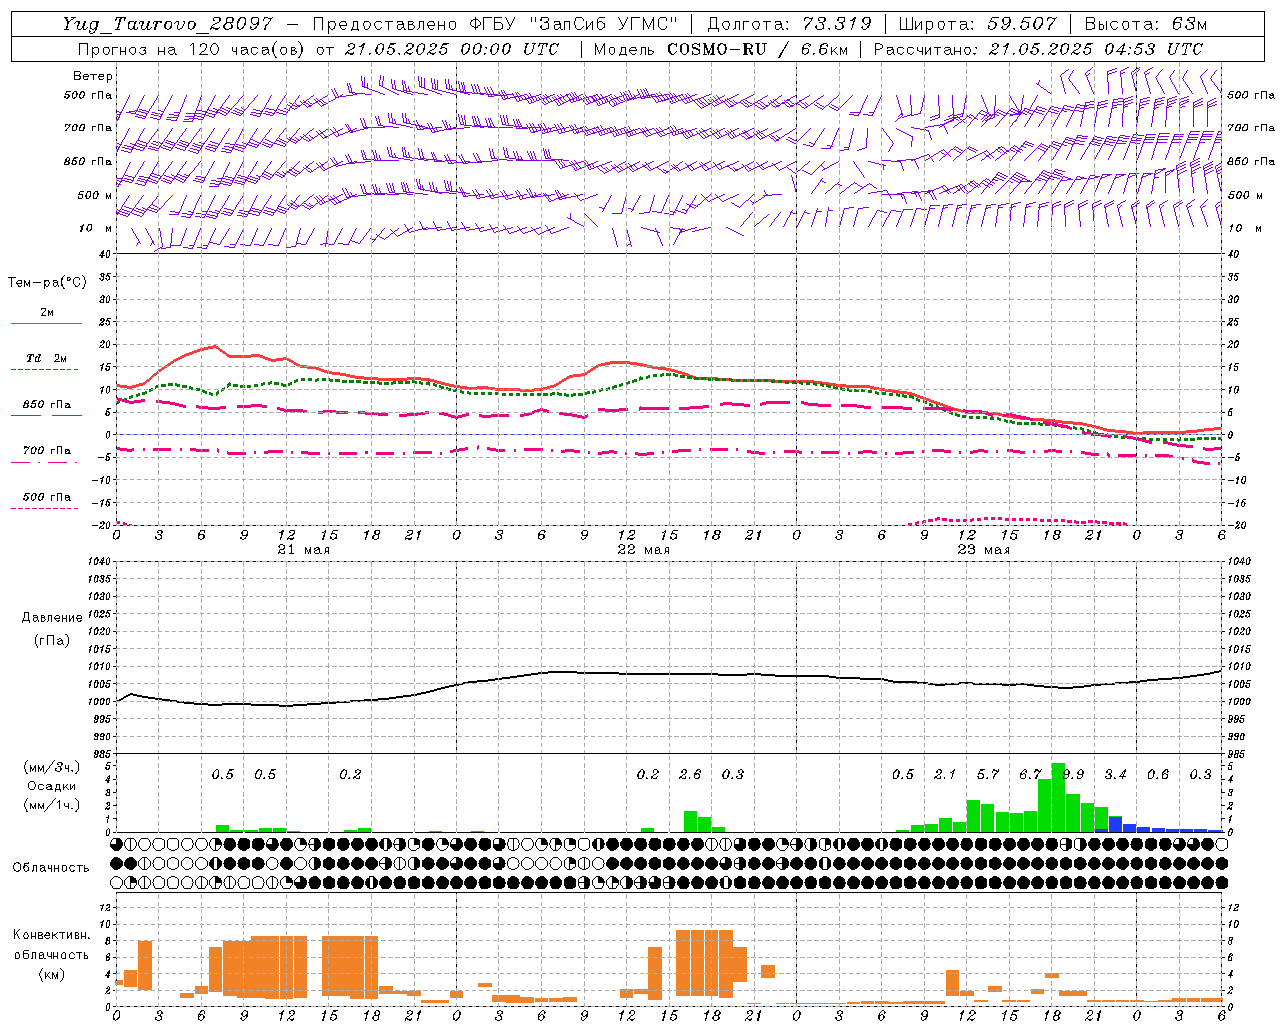
Task: Click the 850 гПа temperature legend entry
Action: click(46, 405)
